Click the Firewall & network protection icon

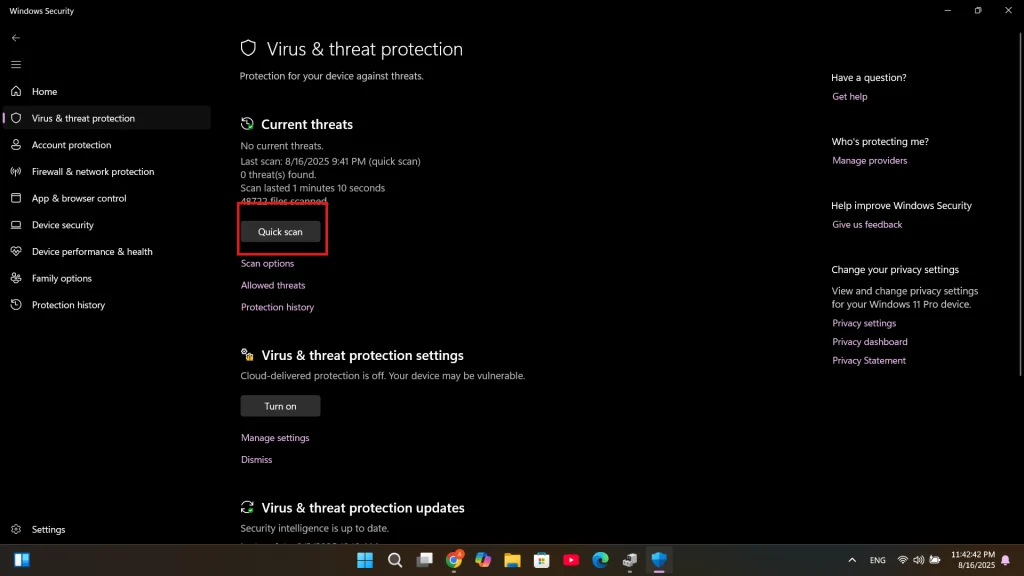click(16, 172)
